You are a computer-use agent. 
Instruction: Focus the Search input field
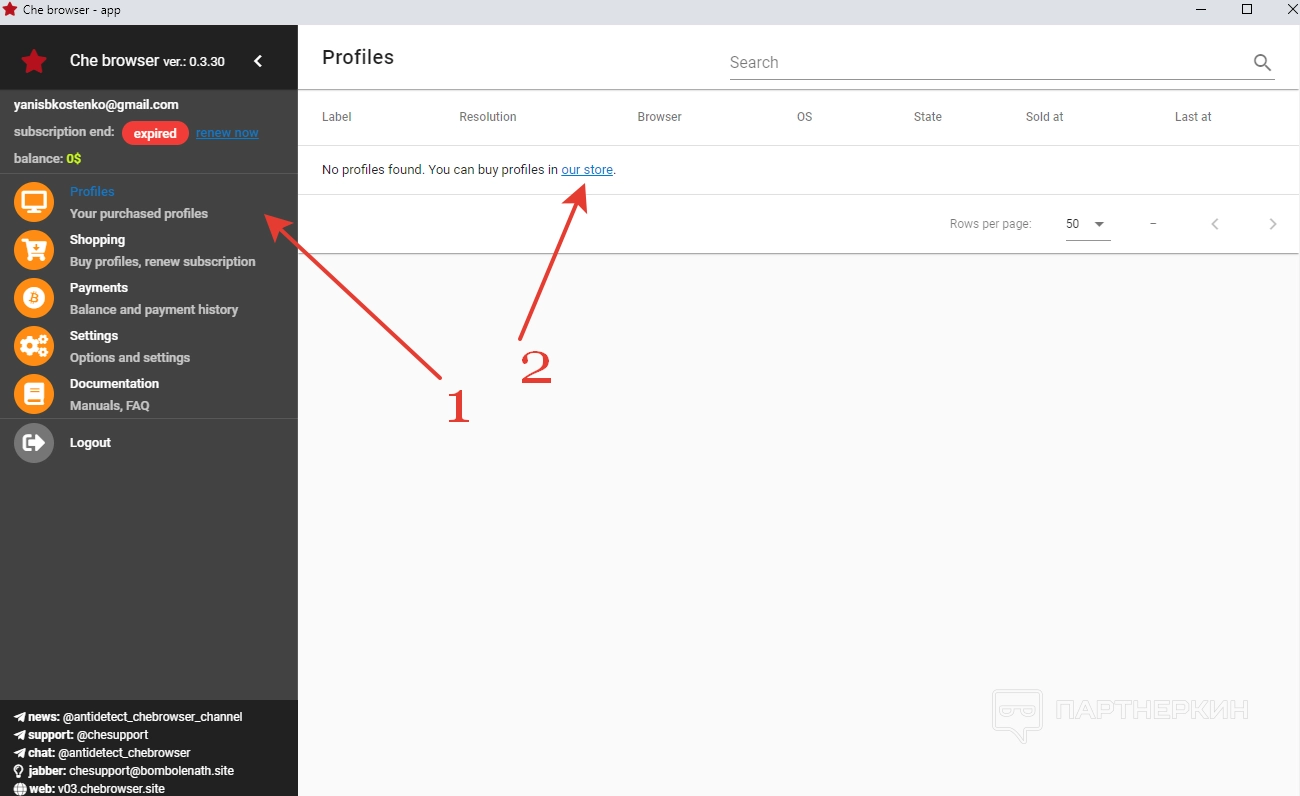tap(985, 63)
